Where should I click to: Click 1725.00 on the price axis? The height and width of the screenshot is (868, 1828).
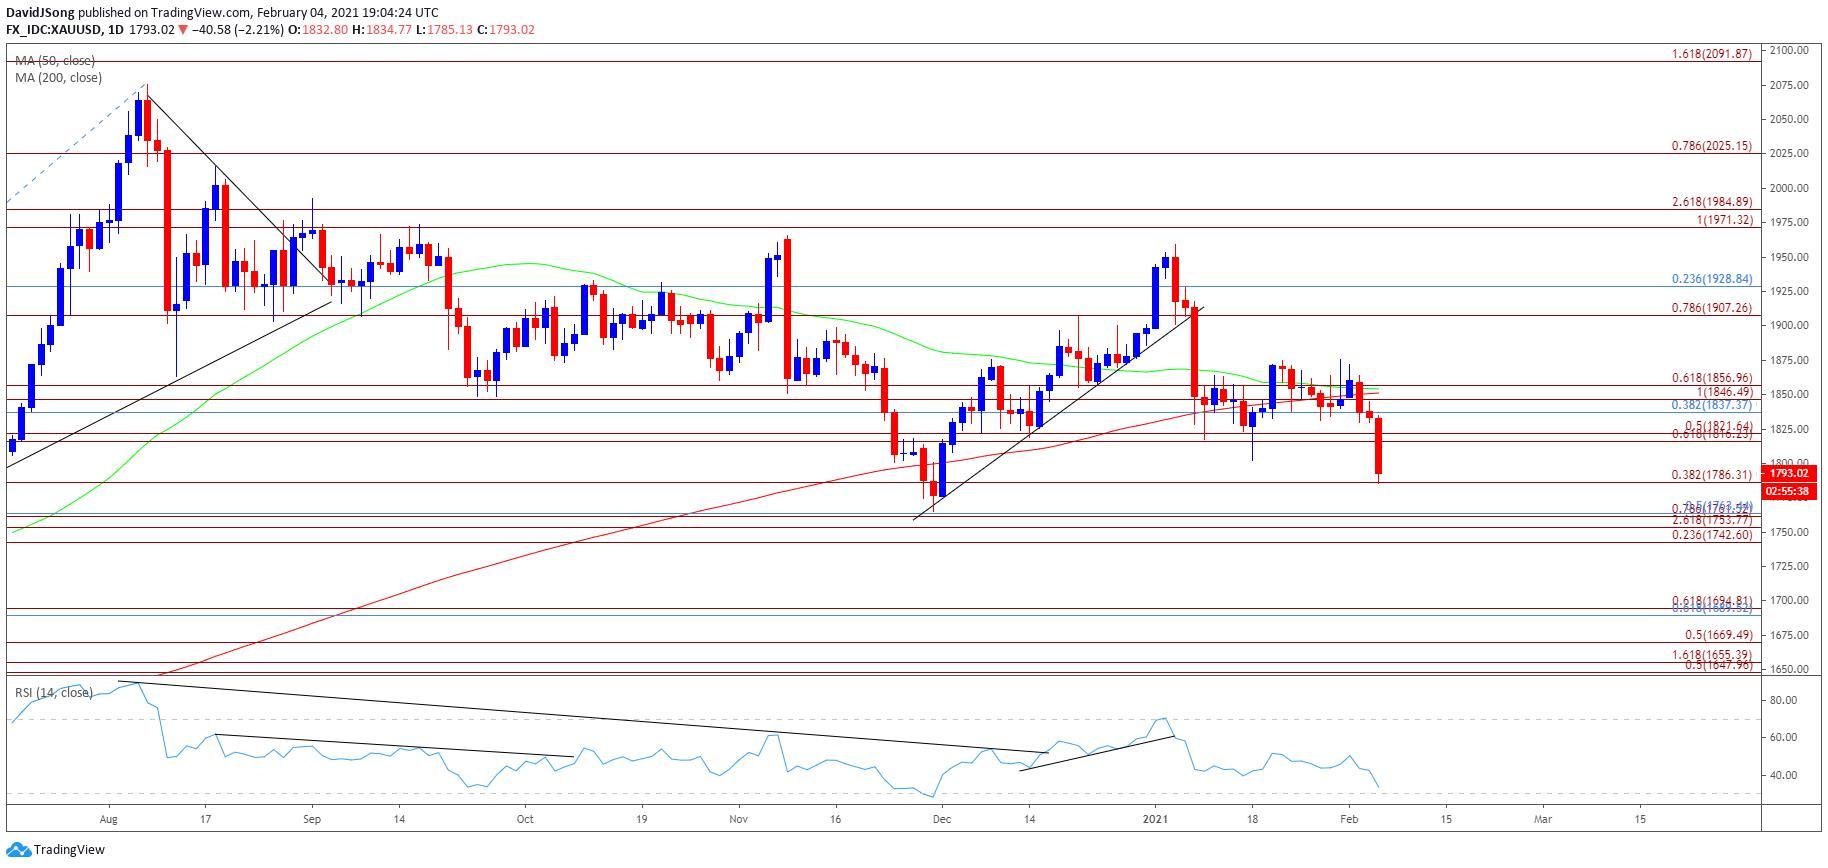pyautogui.click(x=1790, y=566)
